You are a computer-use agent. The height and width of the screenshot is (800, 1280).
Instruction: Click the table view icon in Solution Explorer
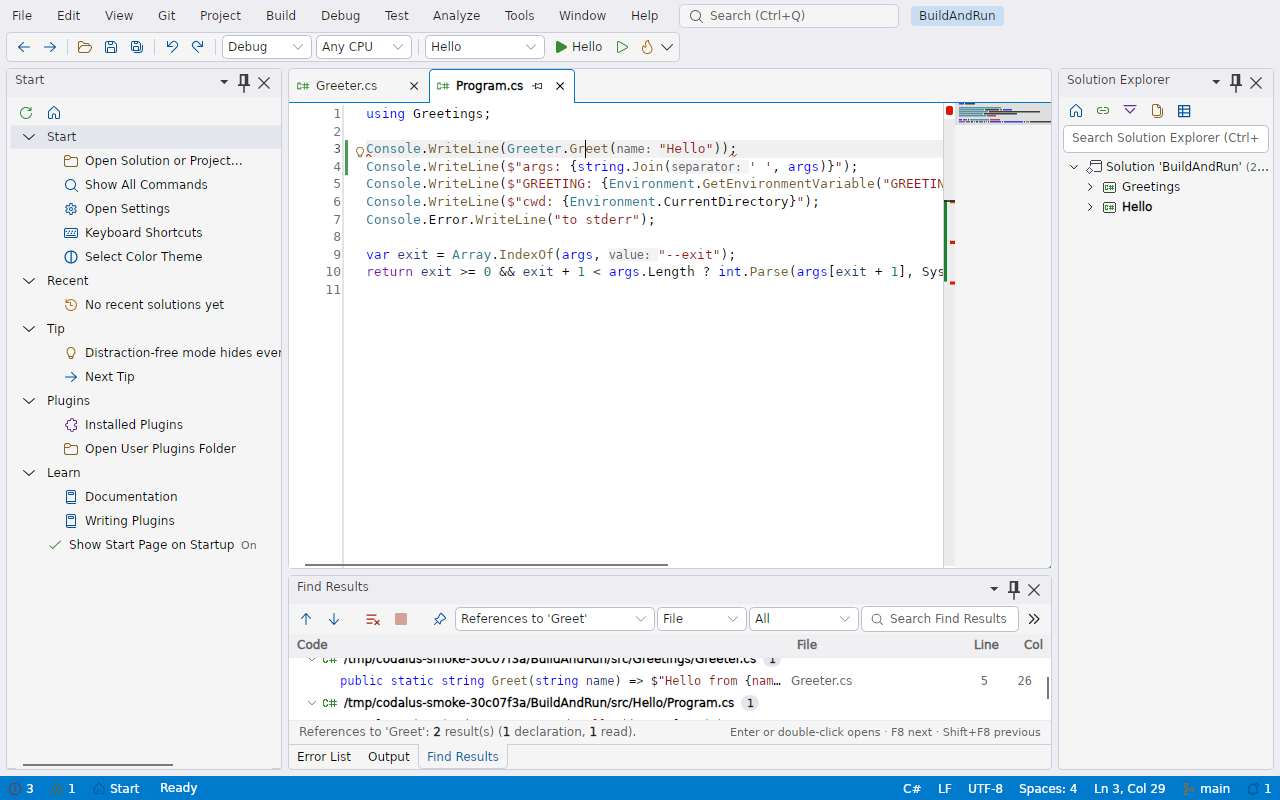pos(1184,111)
